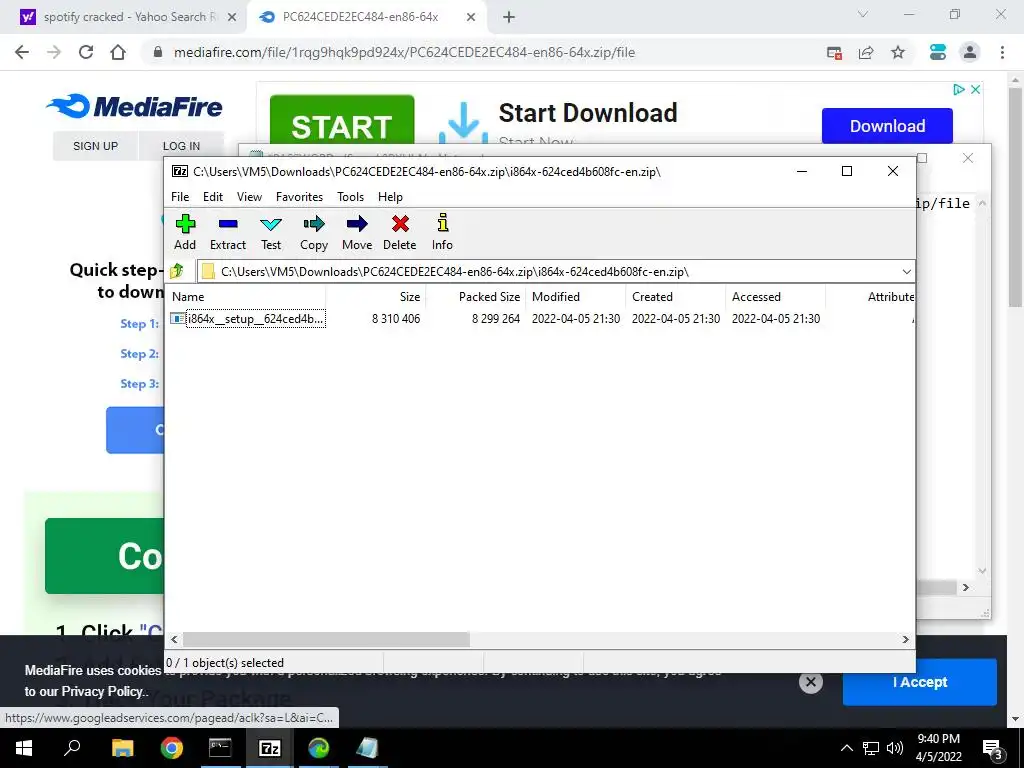This screenshot has width=1024, height=768.
Task: Click the AdChoices triangle icon
Action: 959,89
